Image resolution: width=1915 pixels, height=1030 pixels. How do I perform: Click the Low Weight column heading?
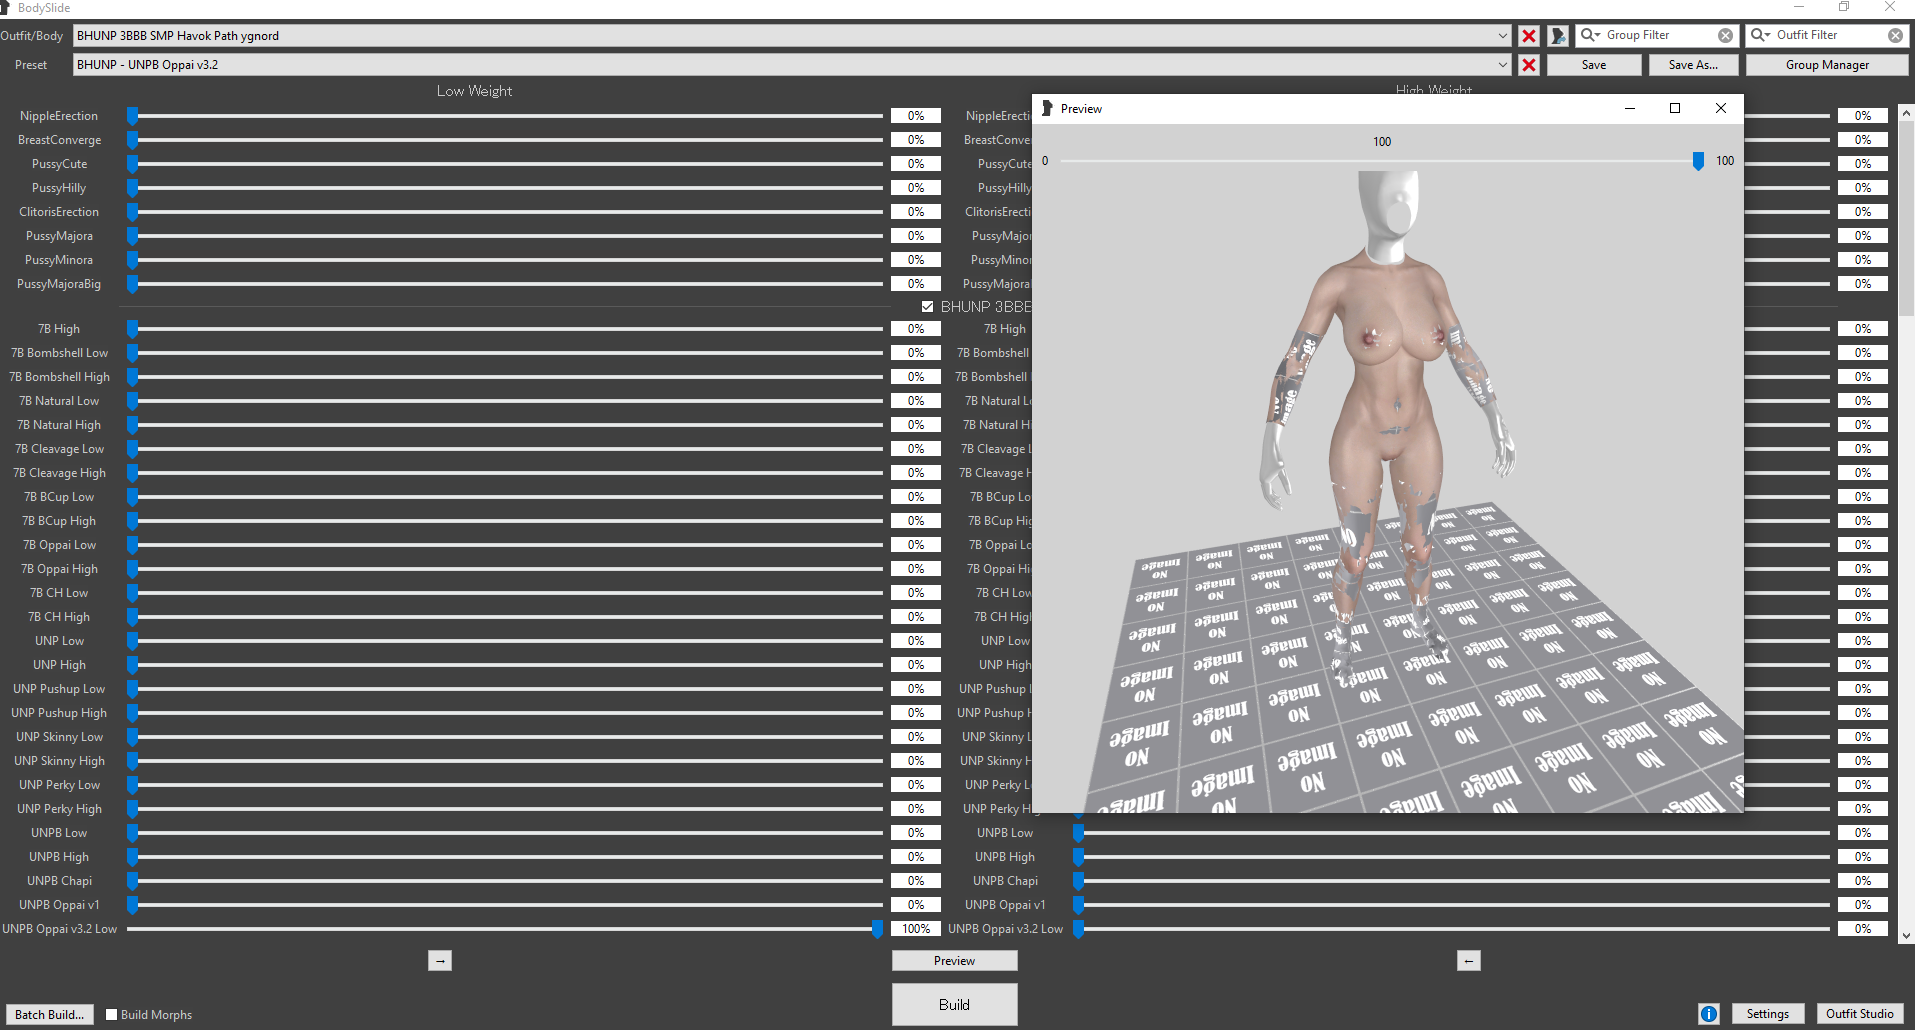point(474,91)
